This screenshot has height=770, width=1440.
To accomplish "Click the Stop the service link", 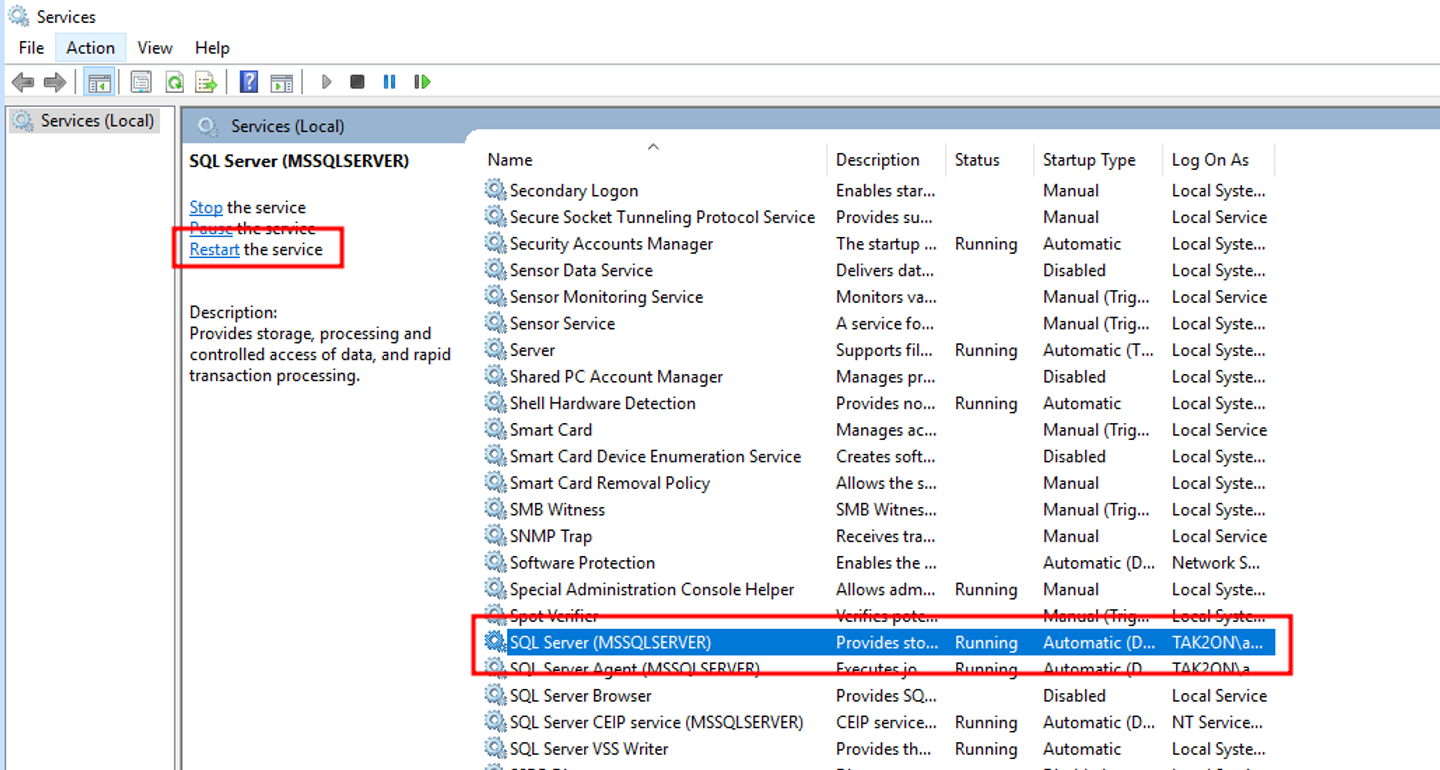I will pyautogui.click(x=206, y=207).
